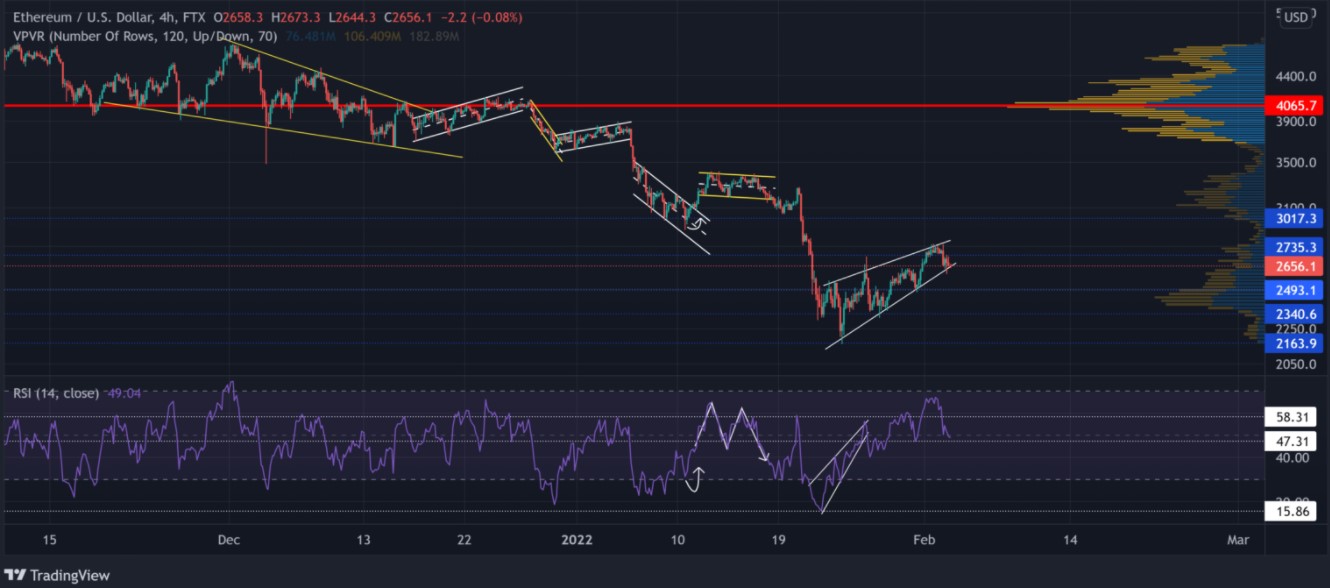The height and width of the screenshot is (588, 1330).
Task: Open the USD currency selector
Action: click(1295, 17)
